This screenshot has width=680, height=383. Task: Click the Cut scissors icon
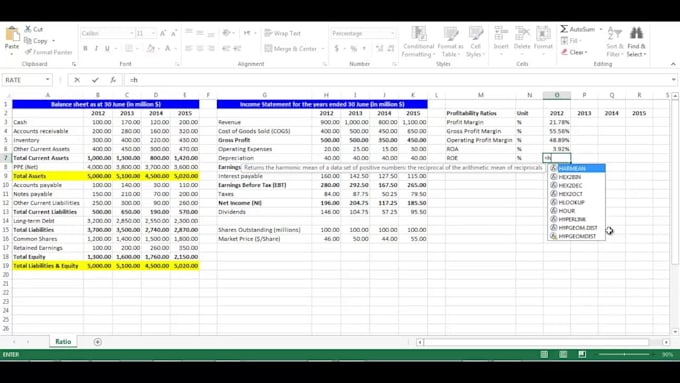pyautogui.click(x=28, y=29)
